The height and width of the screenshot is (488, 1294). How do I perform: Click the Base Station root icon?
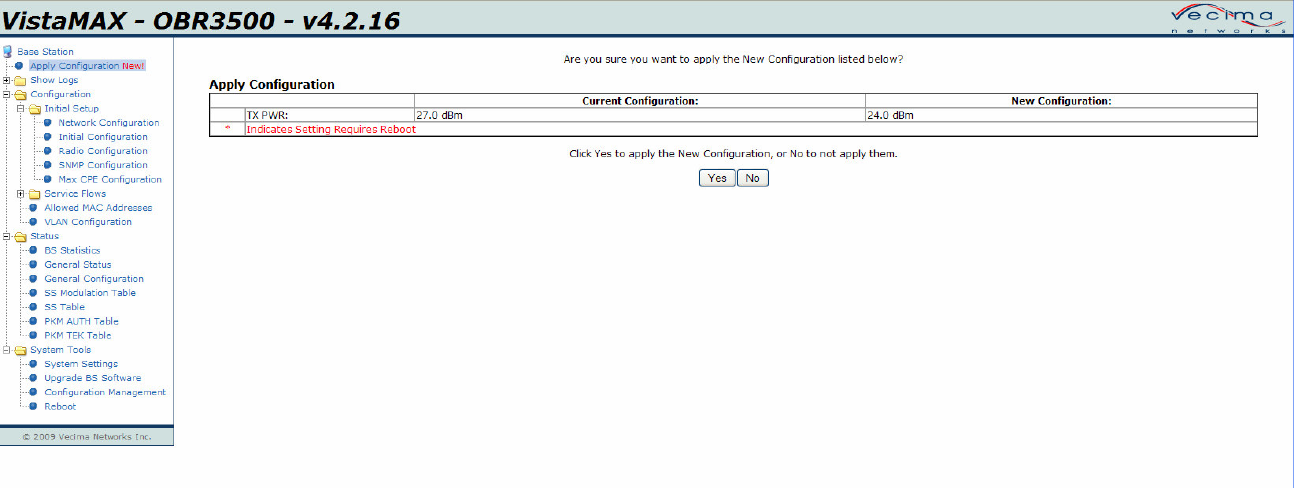[x=8, y=51]
